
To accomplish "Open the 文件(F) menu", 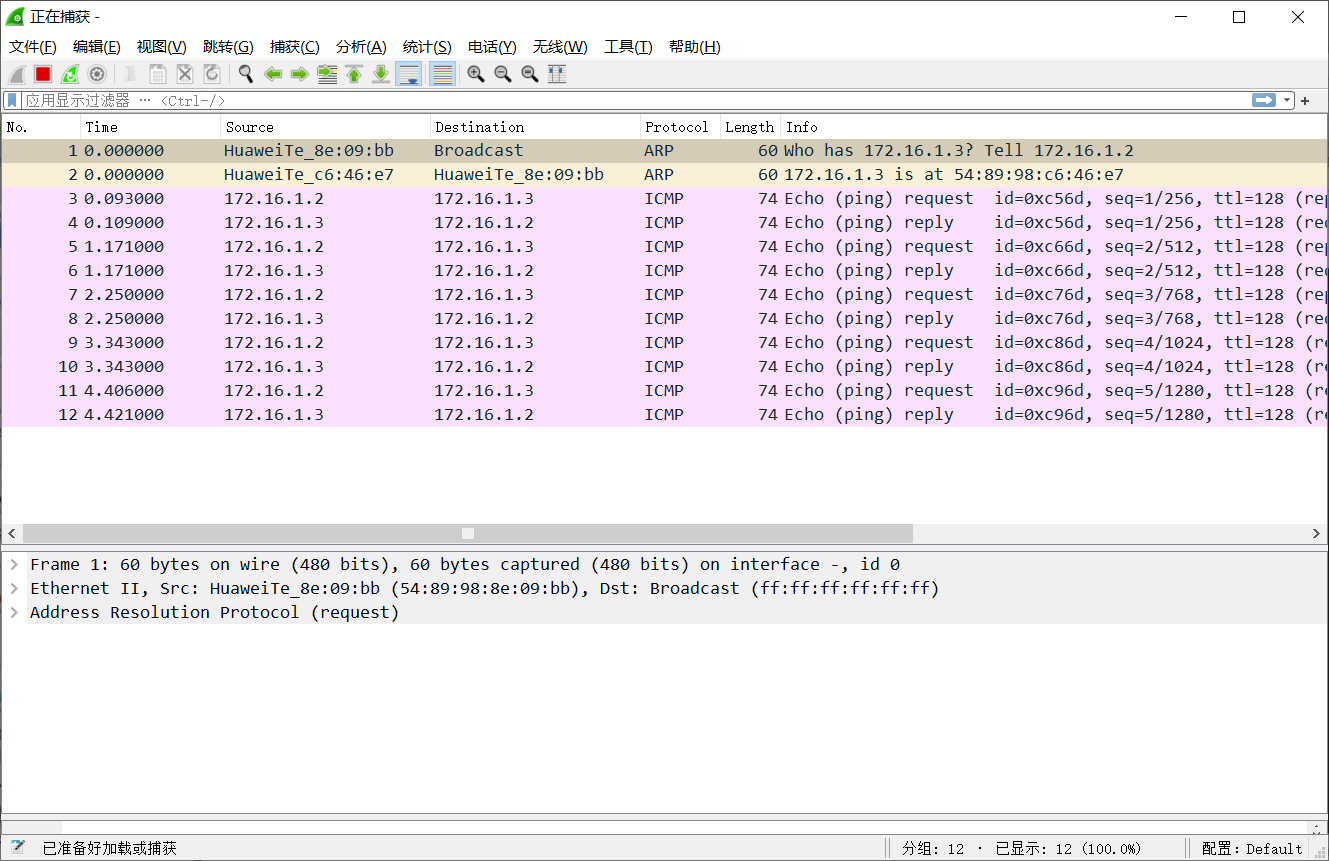I will (33, 47).
